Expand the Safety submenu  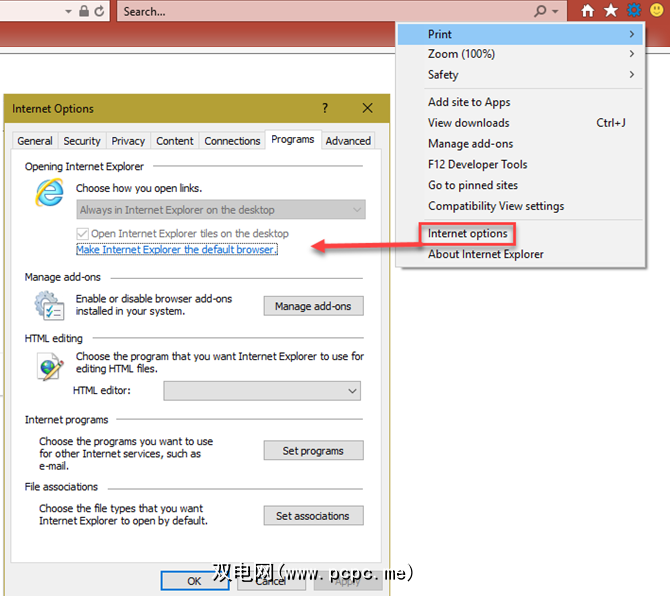(520, 75)
